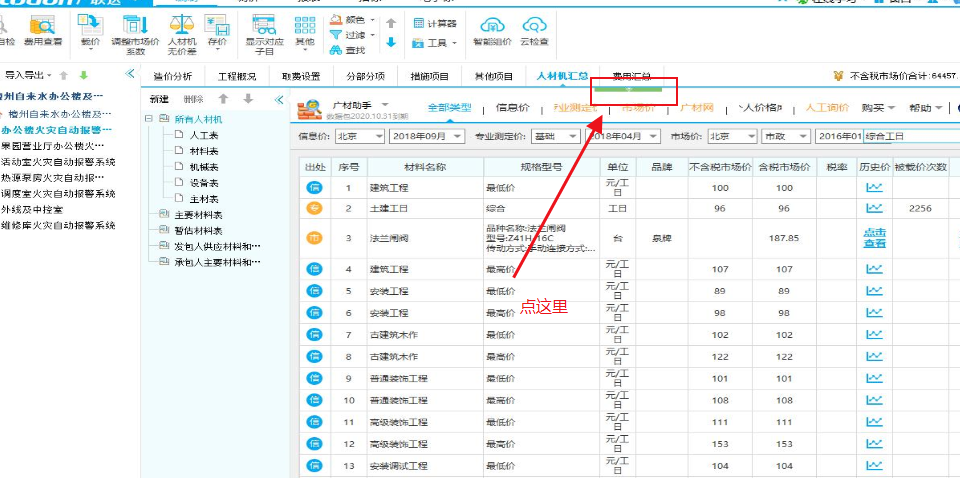The width and height of the screenshot is (960, 478).
Task: Switch to 其他项目 tab
Action: [x=494, y=77]
